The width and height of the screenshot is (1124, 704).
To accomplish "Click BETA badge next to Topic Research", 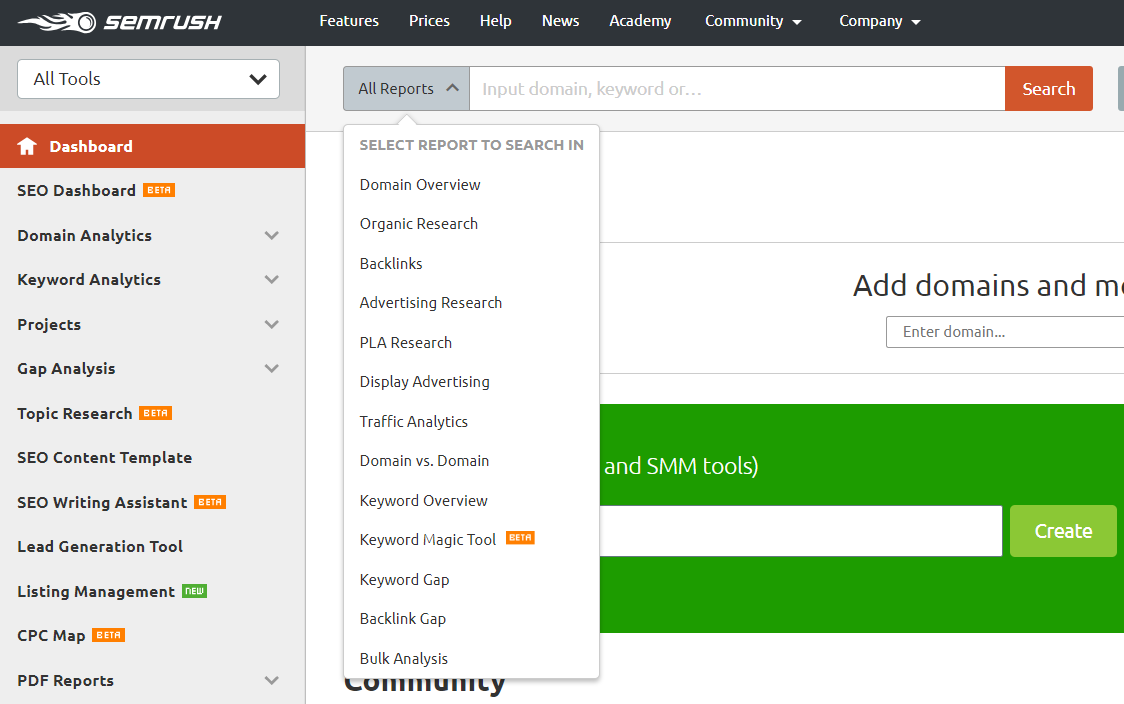I will (x=156, y=413).
